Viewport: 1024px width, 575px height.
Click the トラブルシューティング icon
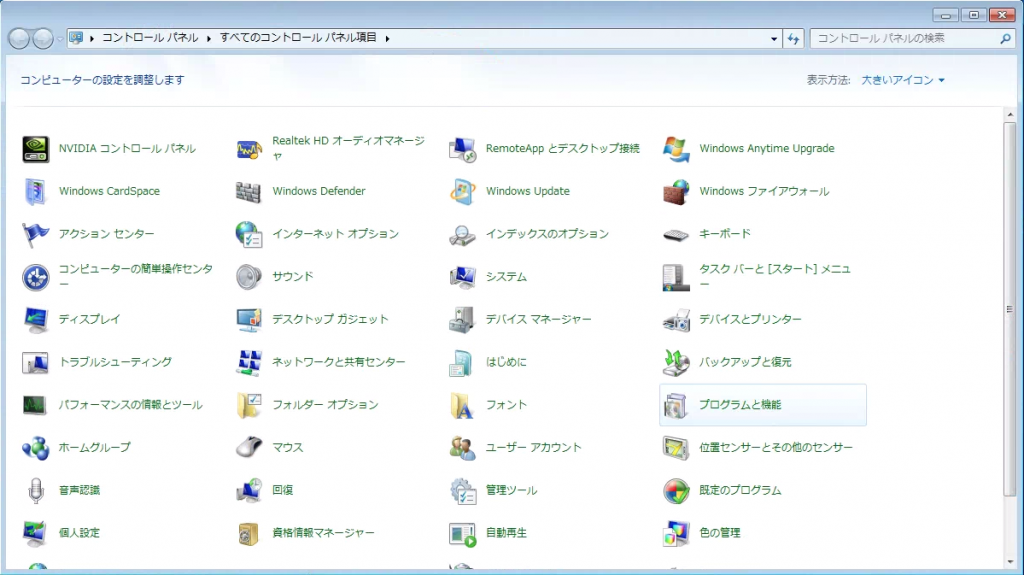pos(35,362)
